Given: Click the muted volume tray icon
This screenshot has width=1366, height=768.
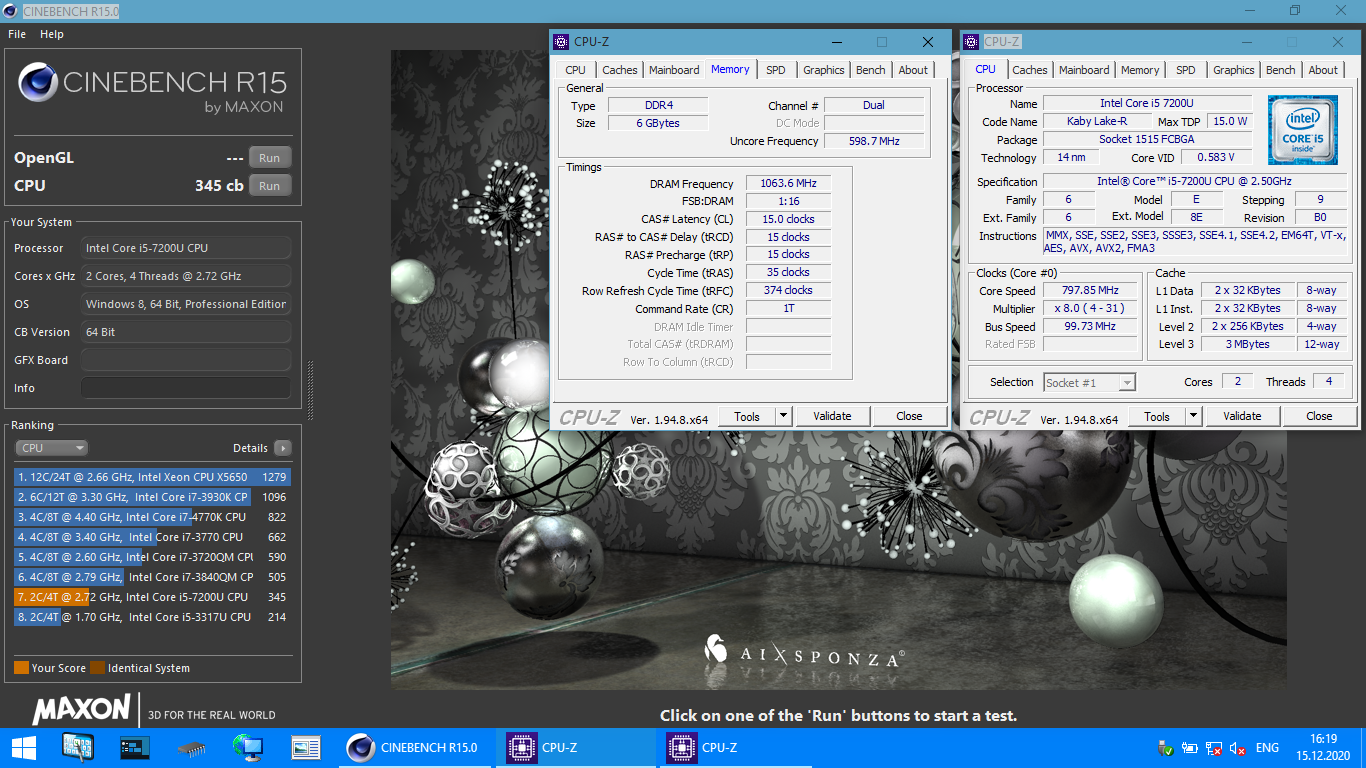Looking at the screenshot, I should coord(1238,748).
